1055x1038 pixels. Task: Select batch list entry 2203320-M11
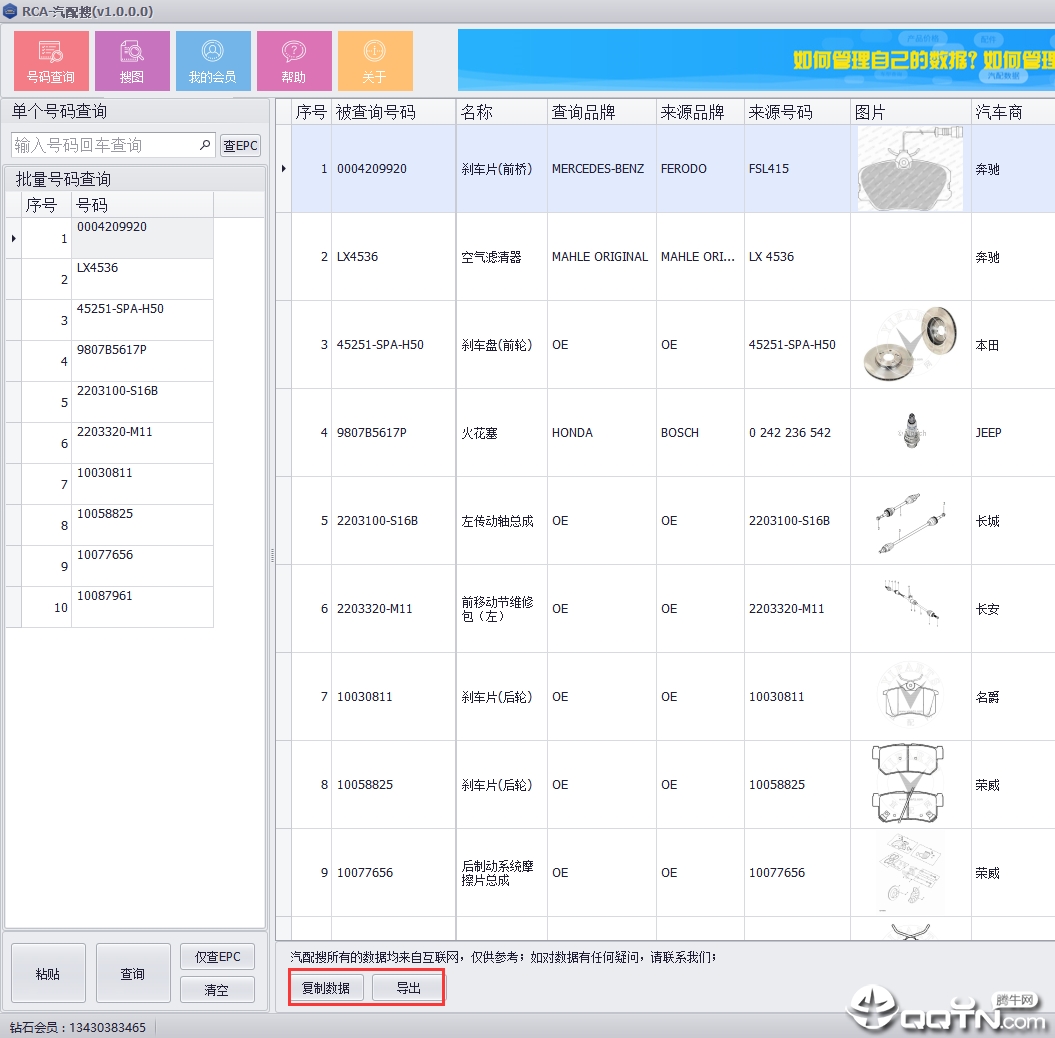(143, 443)
